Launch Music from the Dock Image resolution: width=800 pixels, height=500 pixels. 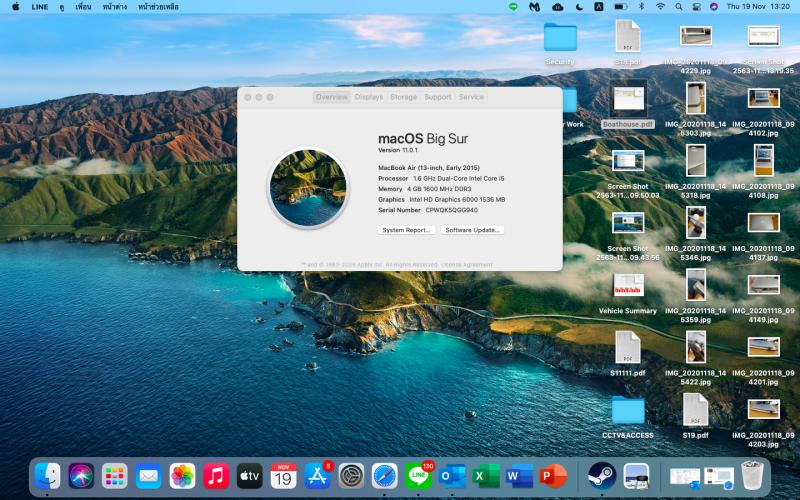(216, 476)
